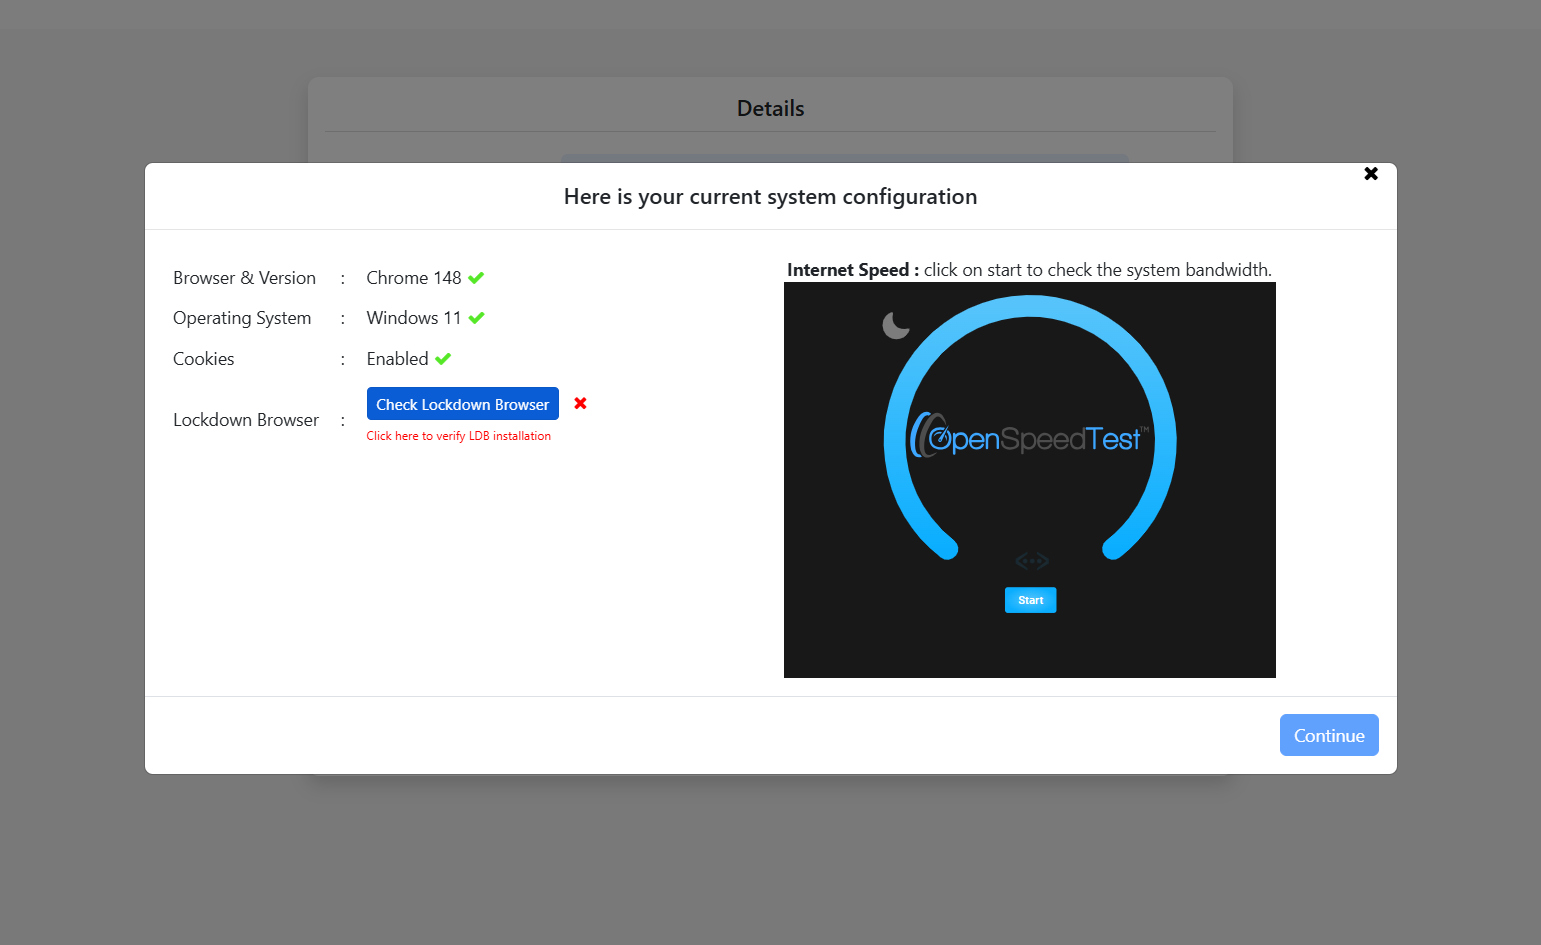The width and height of the screenshot is (1541, 945).
Task: Click the 'Cookies' label
Action: click(x=204, y=359)
